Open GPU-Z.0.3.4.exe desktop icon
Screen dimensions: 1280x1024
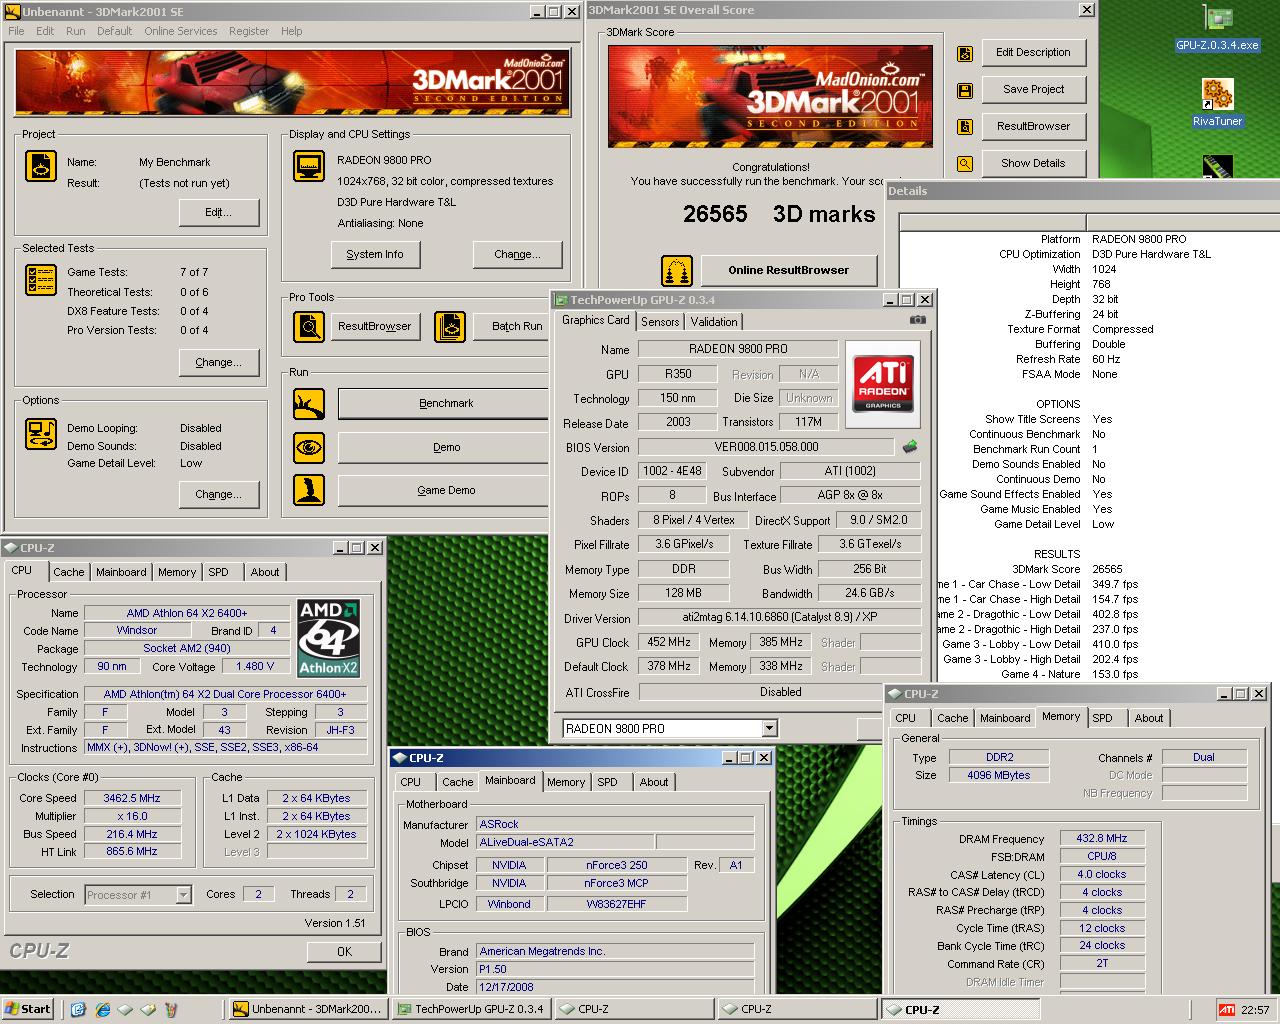pos(1217,28)
